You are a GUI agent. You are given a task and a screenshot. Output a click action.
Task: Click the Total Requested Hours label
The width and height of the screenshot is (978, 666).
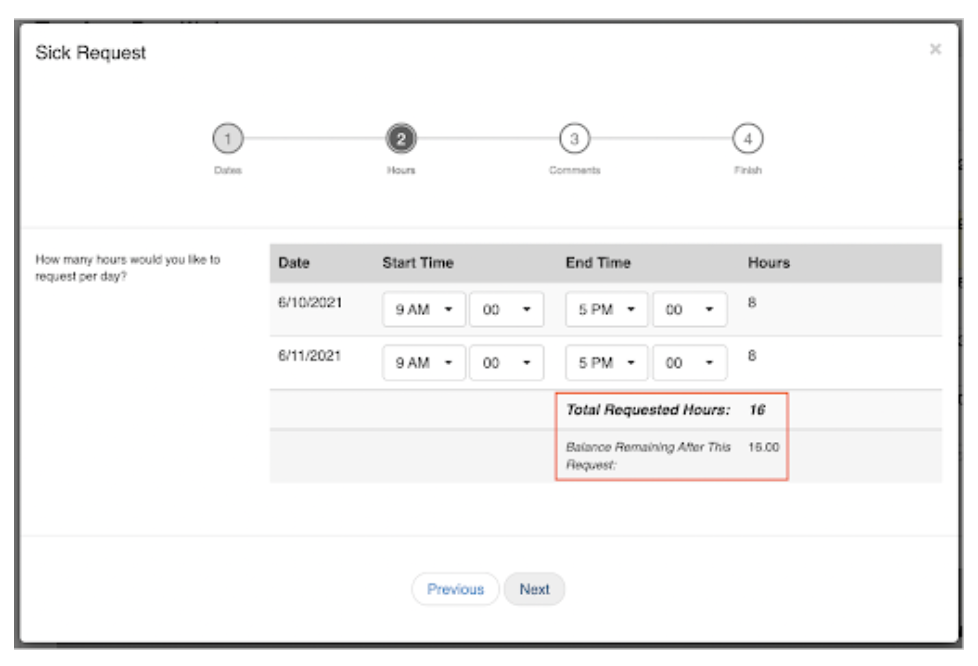click(648, 410)
